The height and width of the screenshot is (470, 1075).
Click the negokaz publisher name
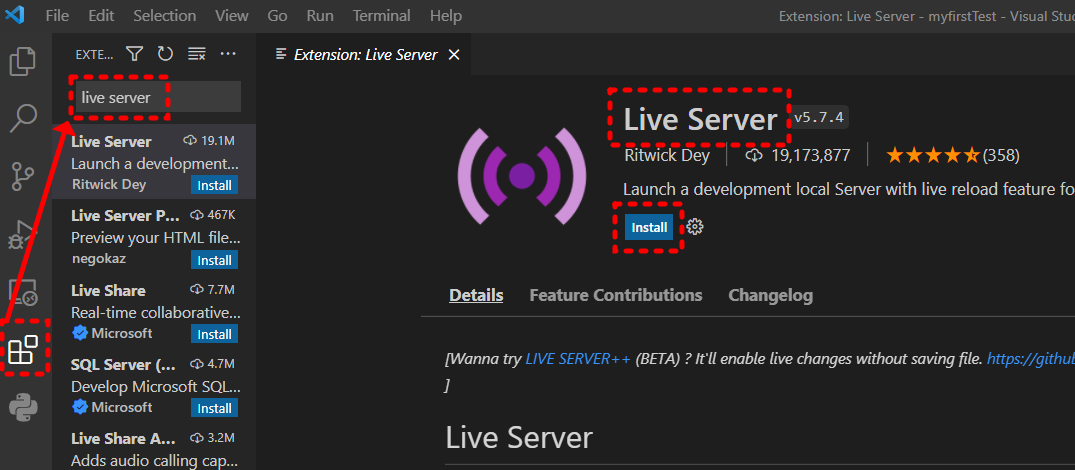pos(99,259)
